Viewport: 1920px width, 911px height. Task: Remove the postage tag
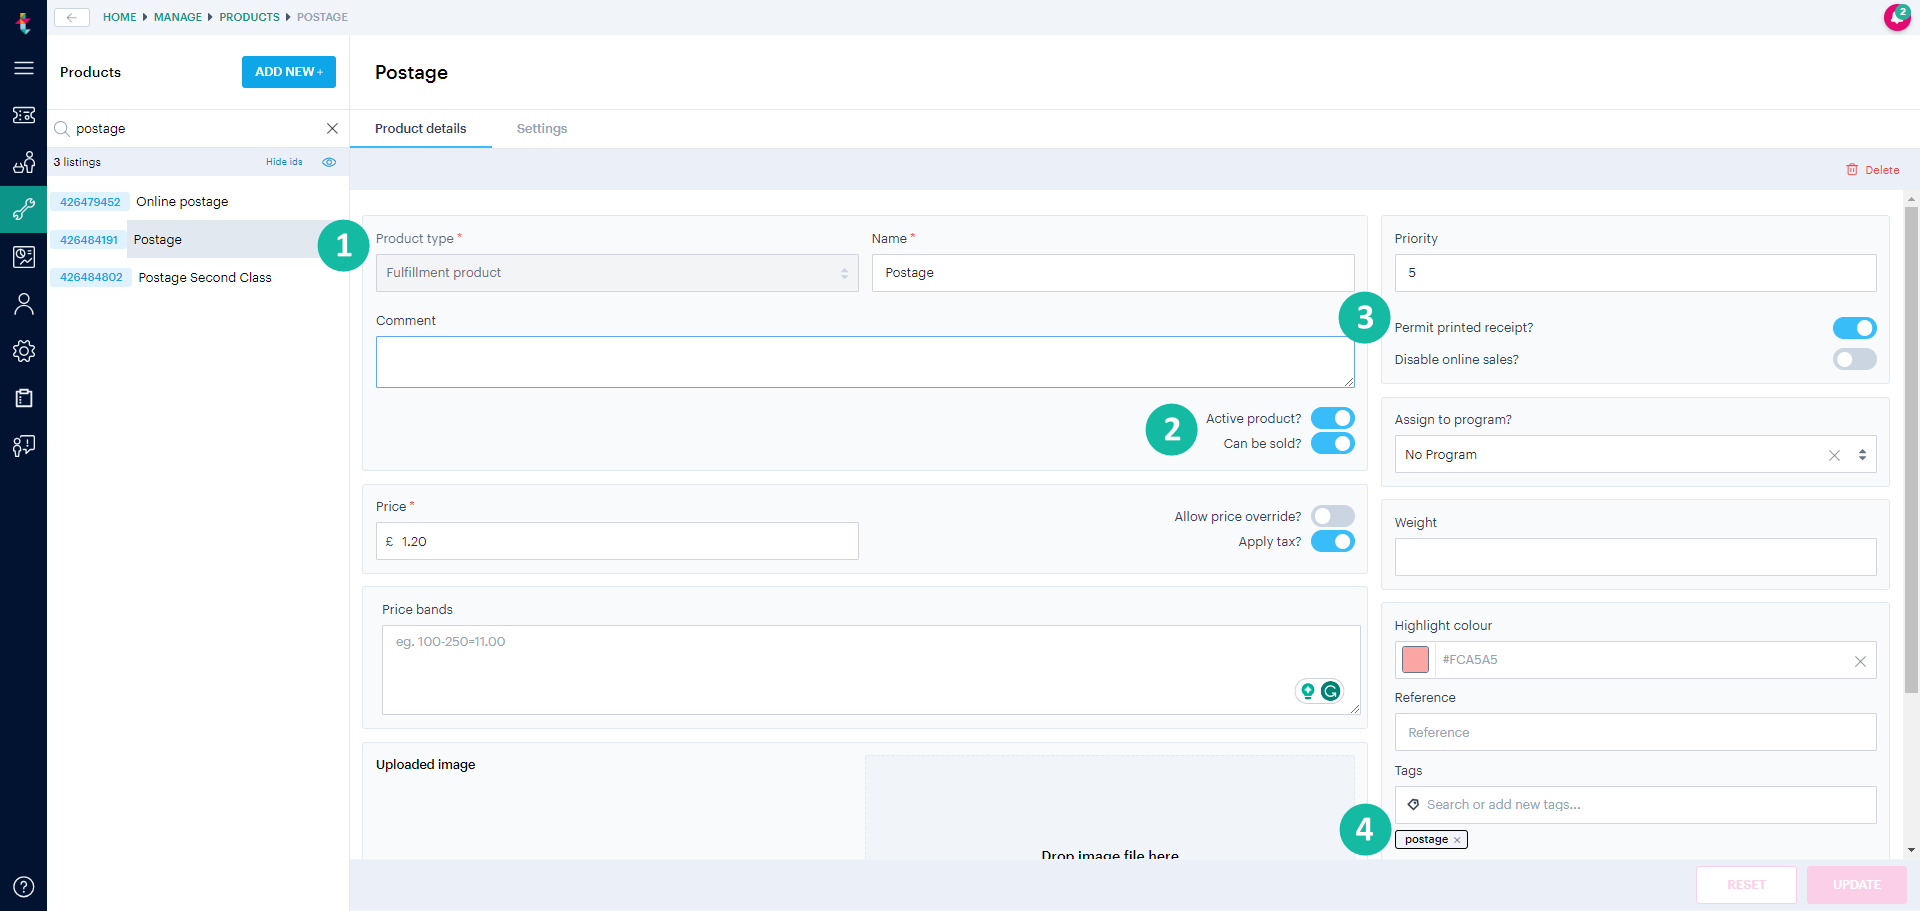1457,840
